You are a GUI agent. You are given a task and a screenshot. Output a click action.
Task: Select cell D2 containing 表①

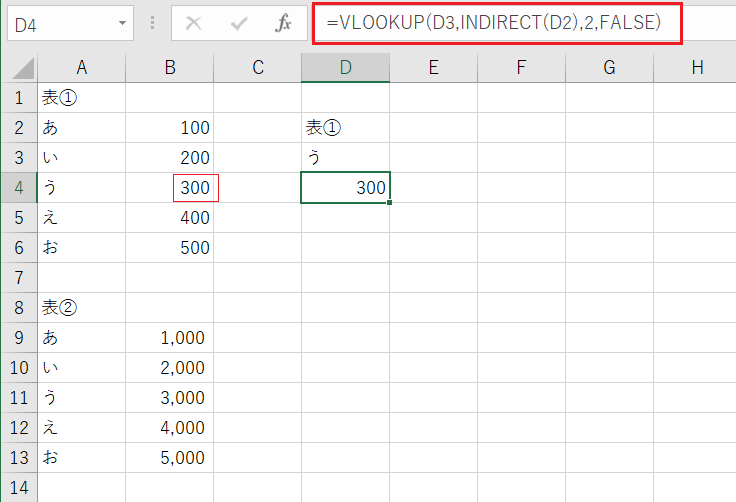345,128
